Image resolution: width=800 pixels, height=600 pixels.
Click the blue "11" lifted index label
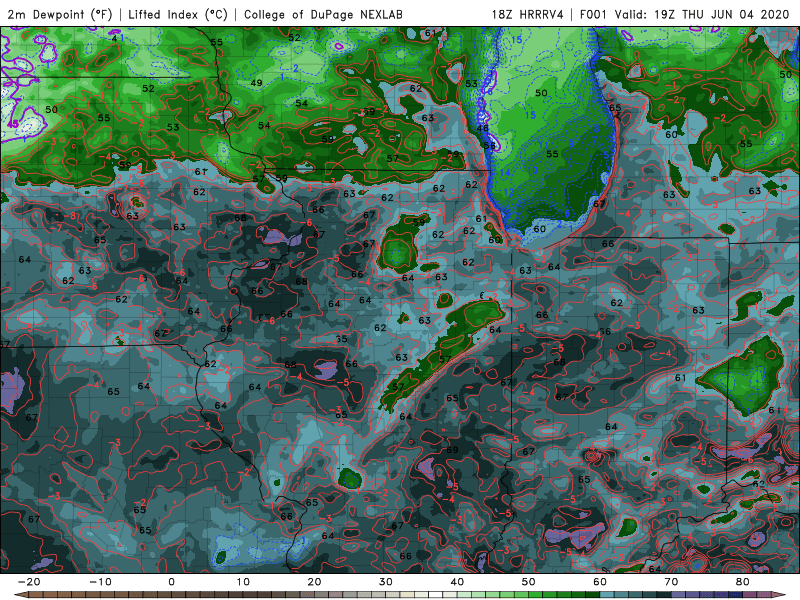point(543,145)
